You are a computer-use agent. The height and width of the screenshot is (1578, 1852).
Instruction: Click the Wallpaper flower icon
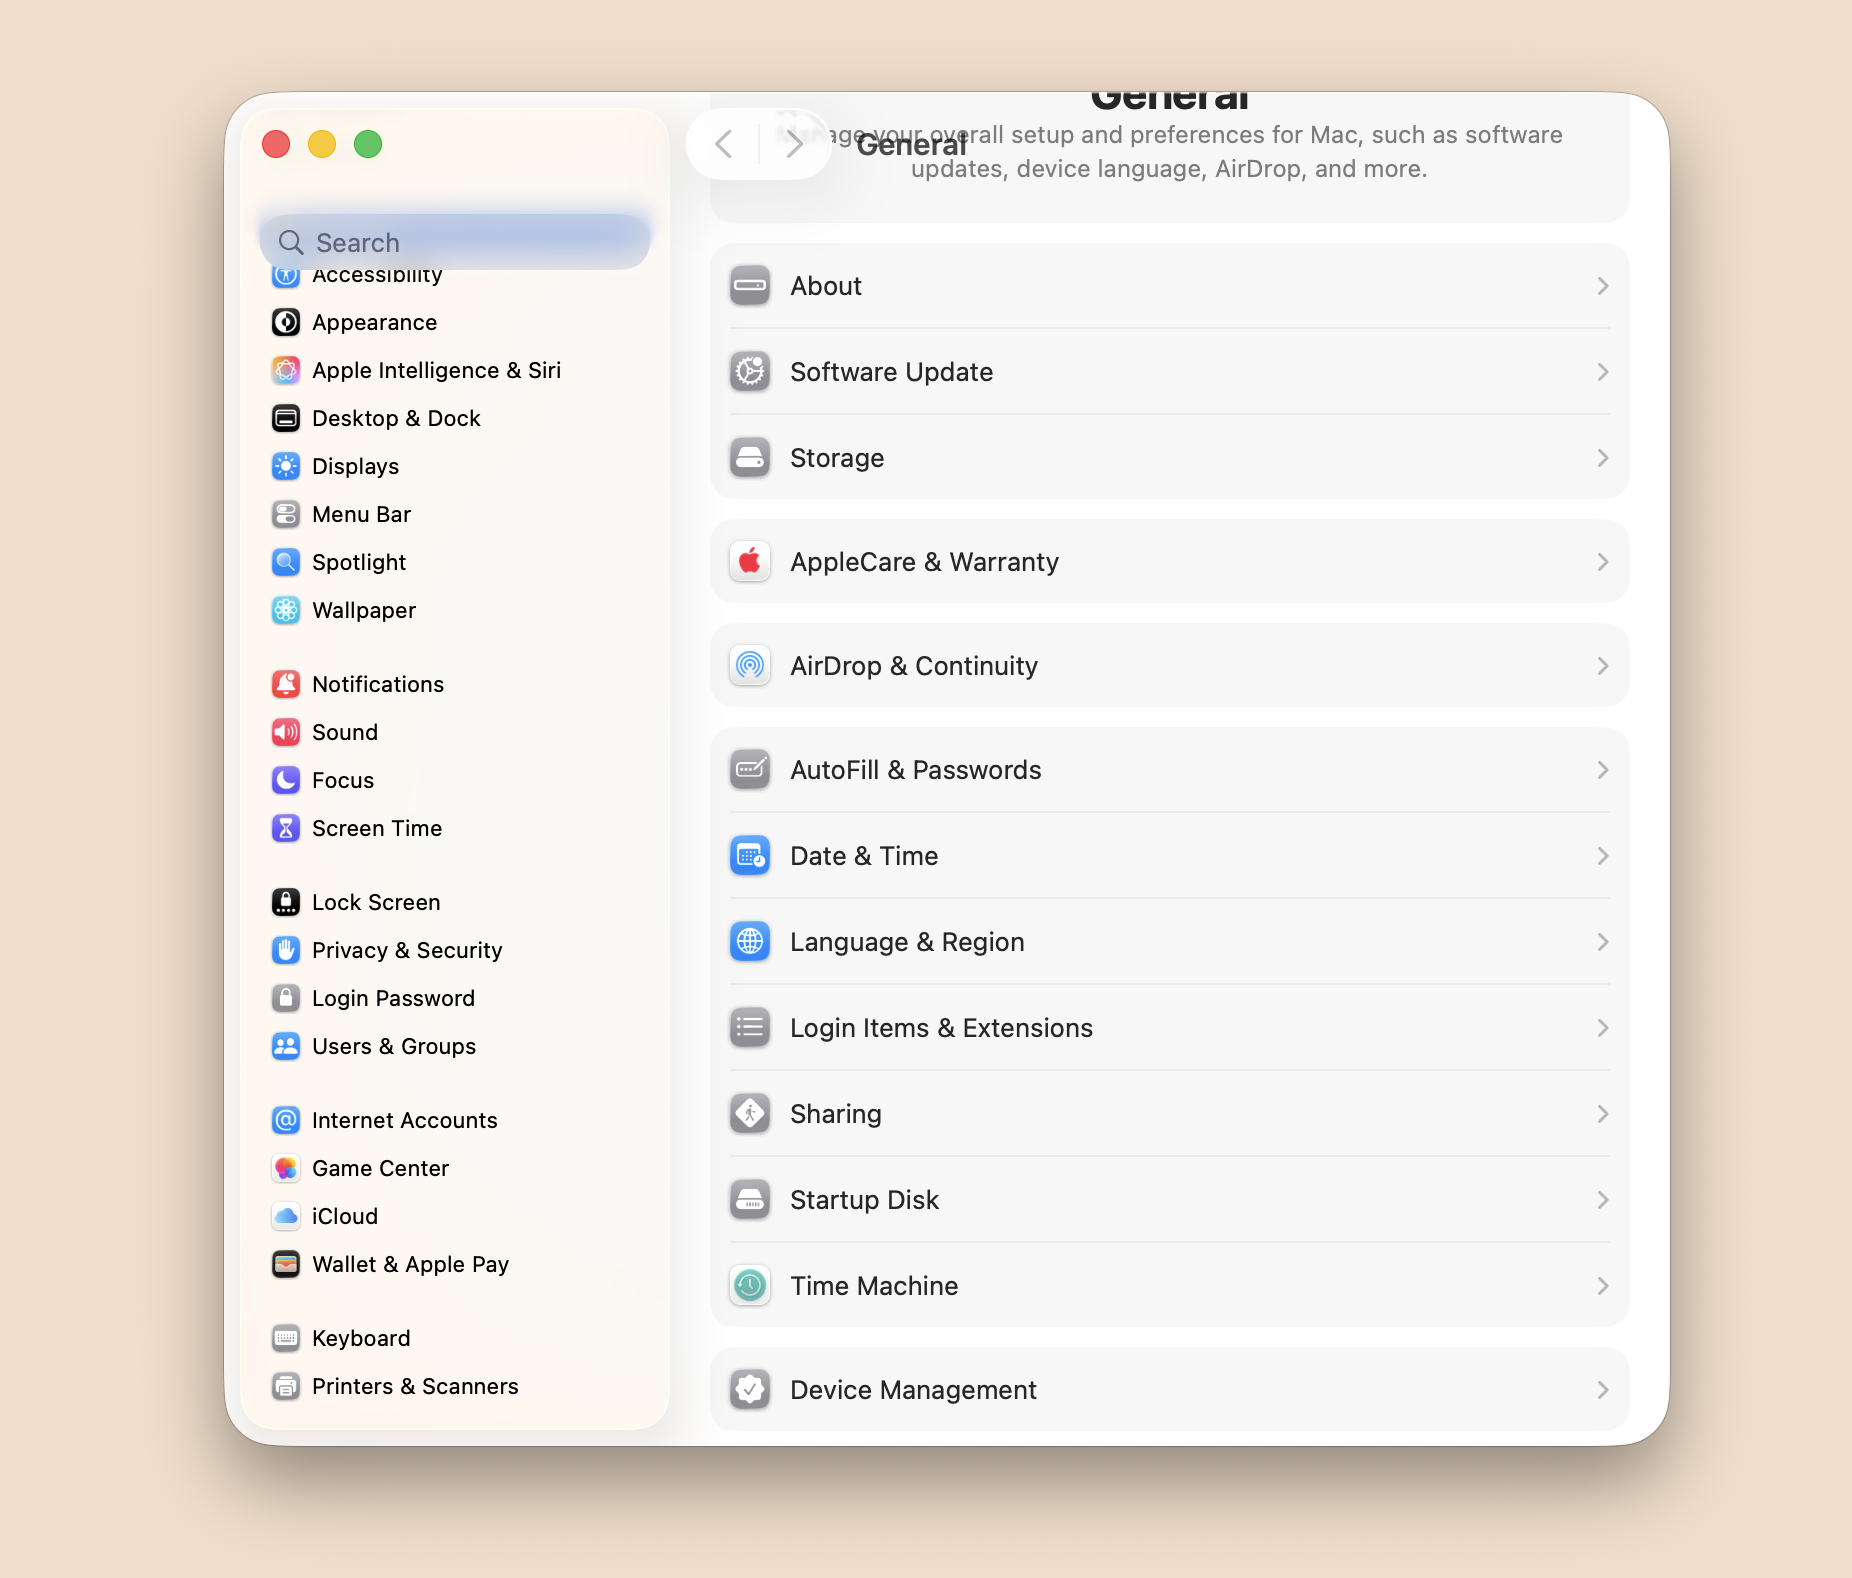[286, 610]
